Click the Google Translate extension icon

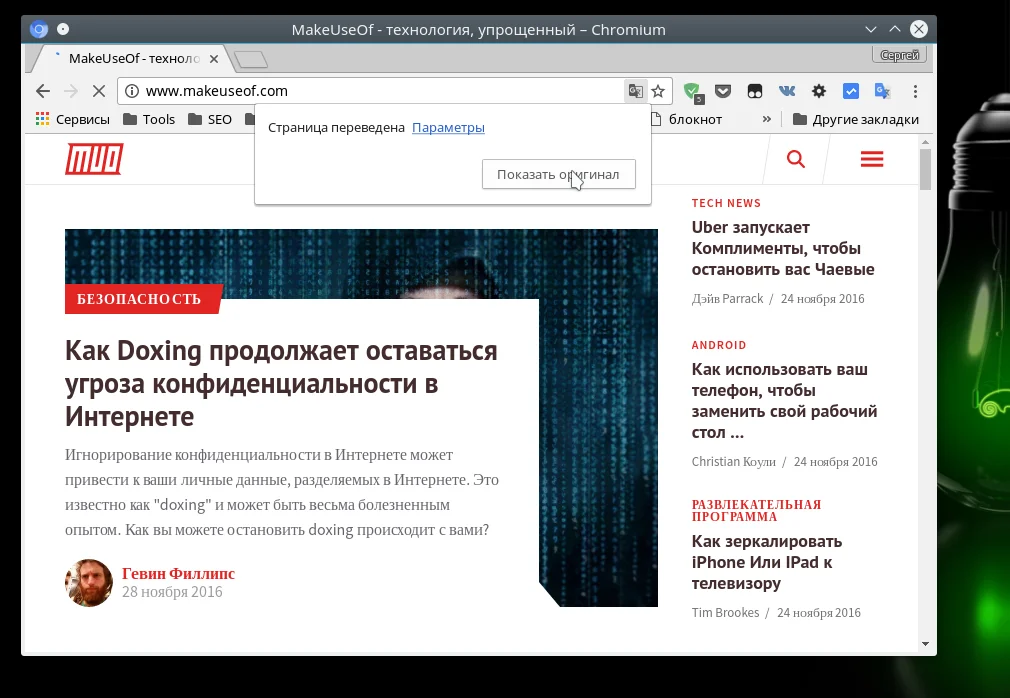click(882, 91)
